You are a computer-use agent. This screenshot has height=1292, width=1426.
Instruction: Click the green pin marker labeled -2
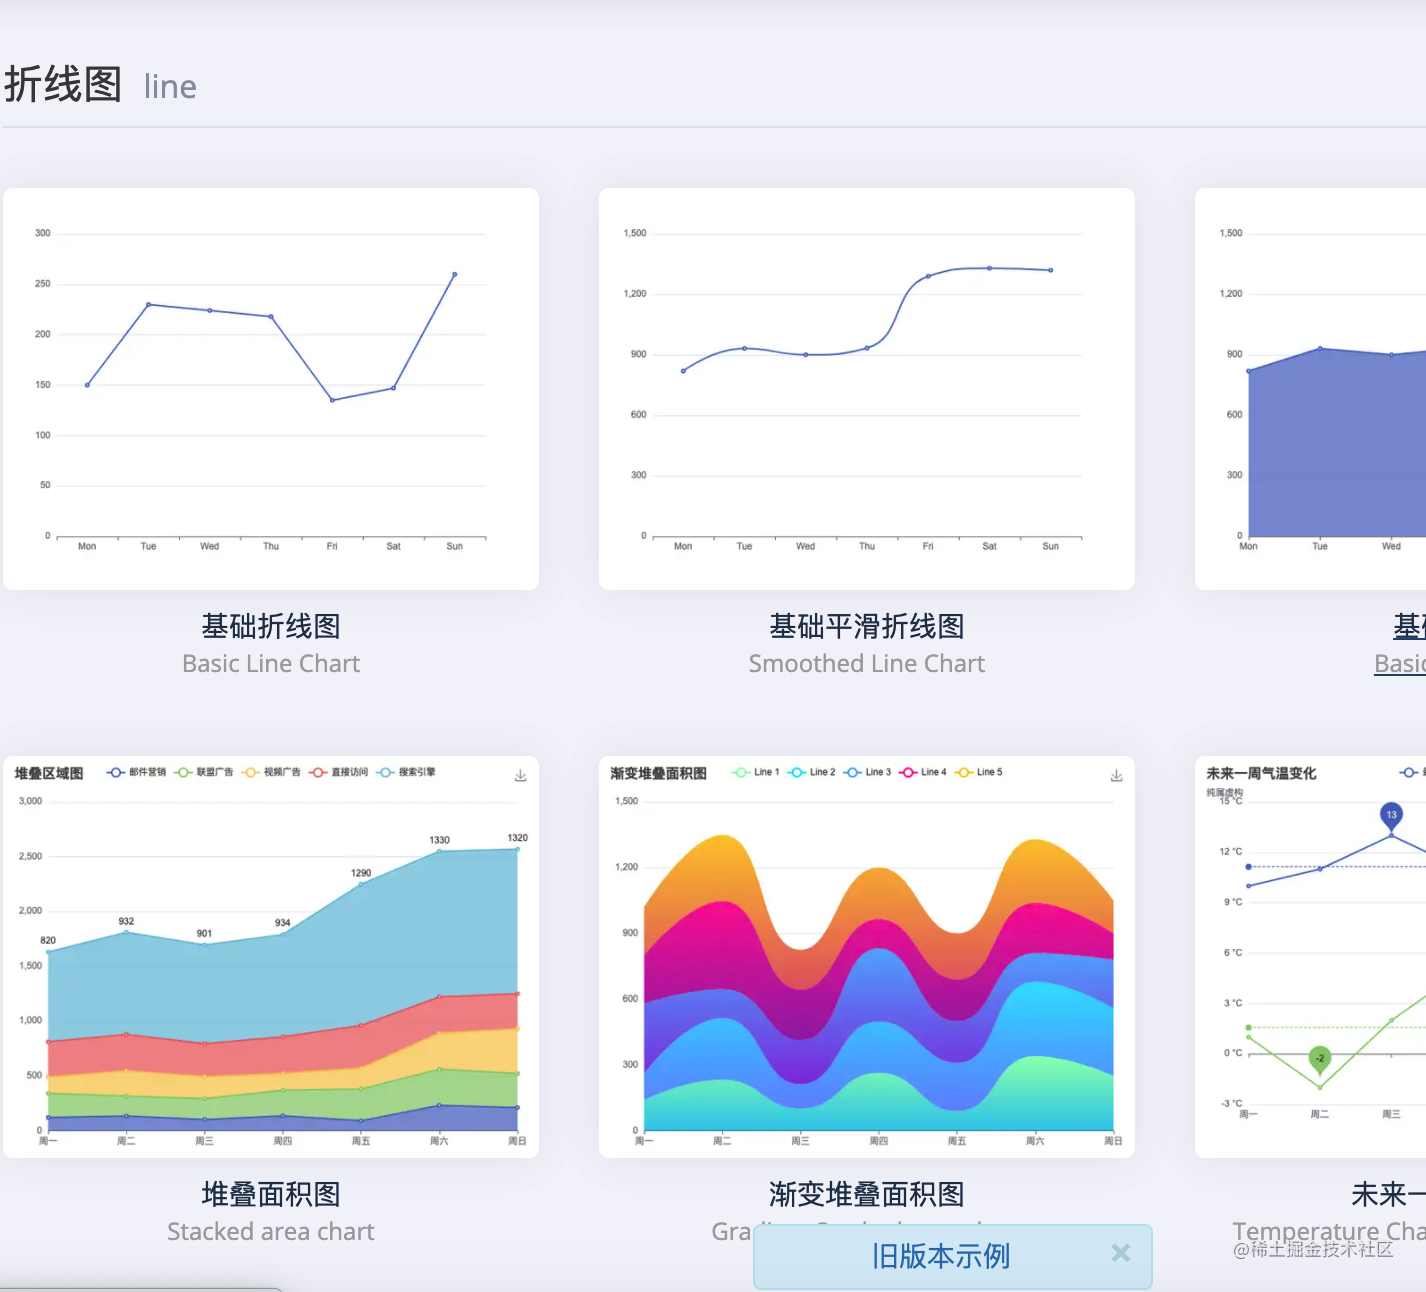point(1320,1059)
